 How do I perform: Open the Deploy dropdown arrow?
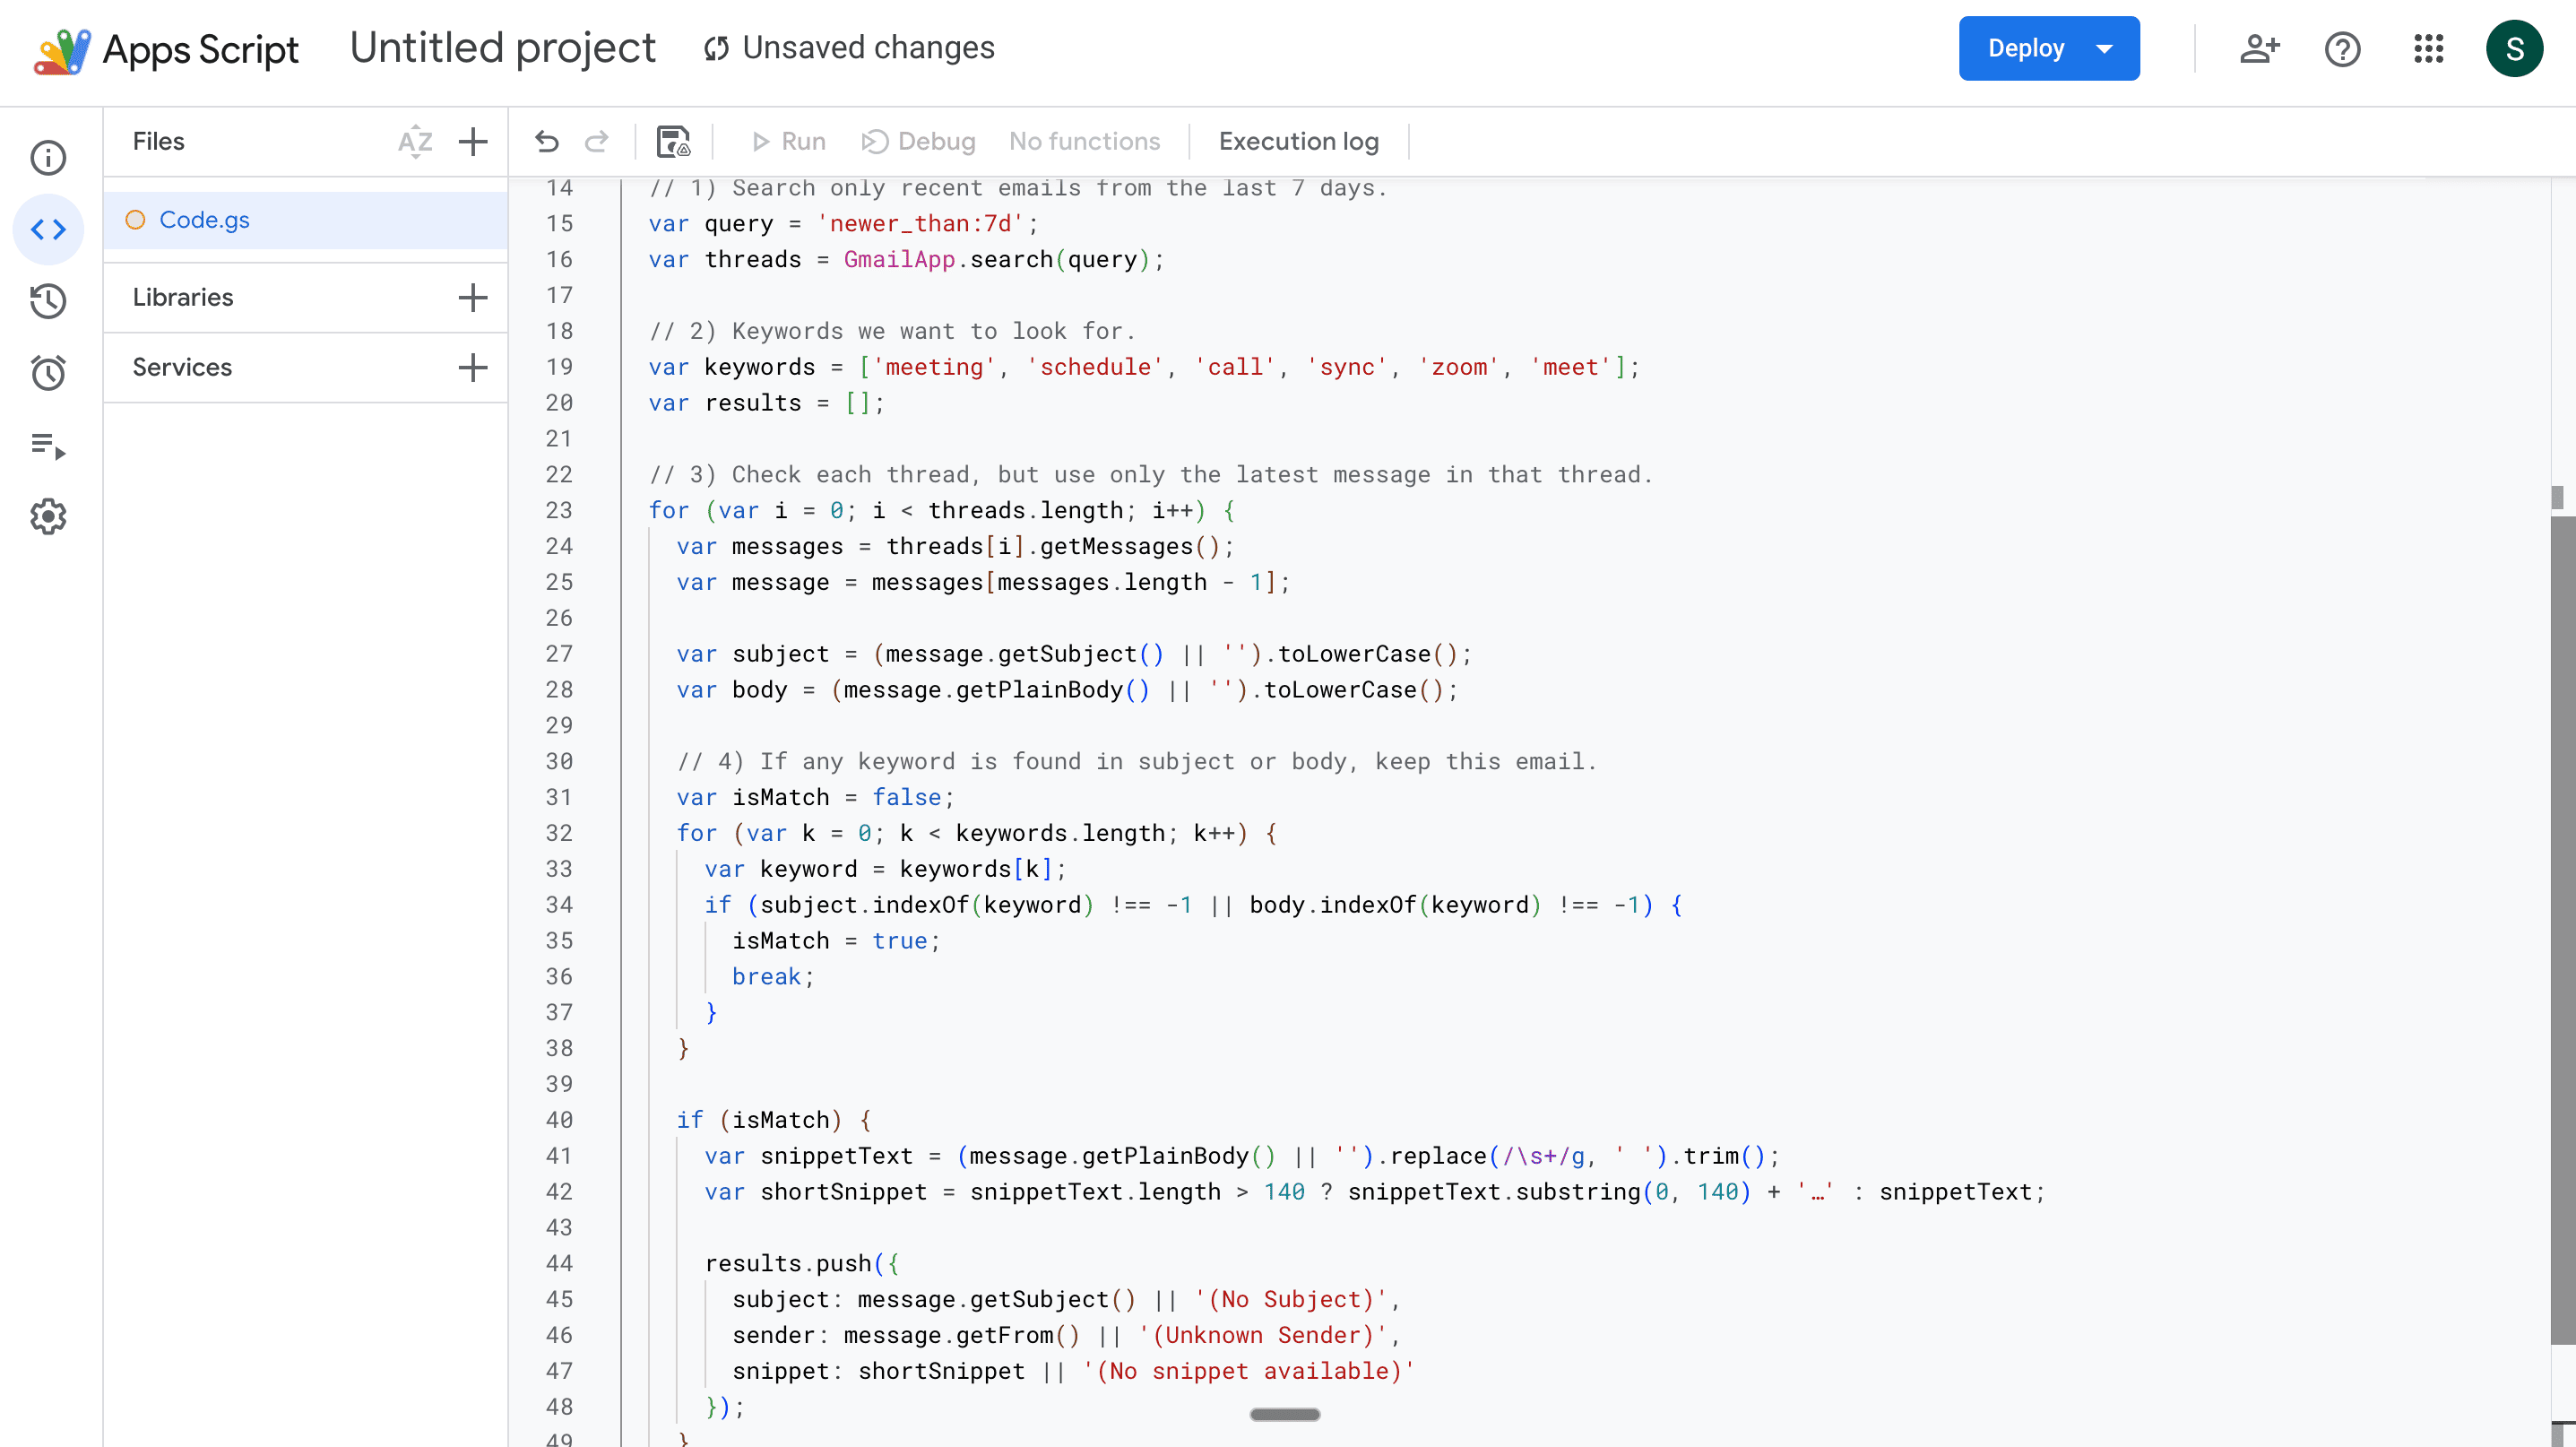[2104, 48]
